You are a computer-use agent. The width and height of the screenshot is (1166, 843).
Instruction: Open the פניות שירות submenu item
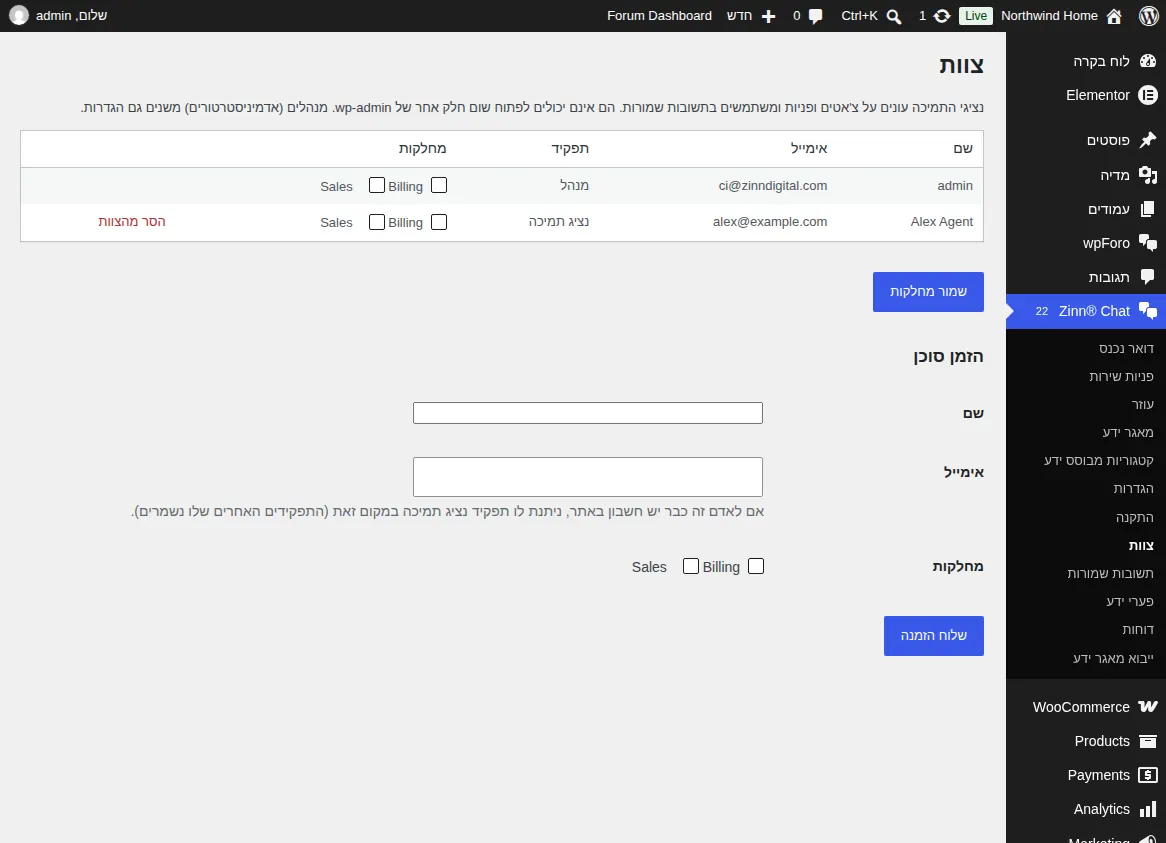1121,376
